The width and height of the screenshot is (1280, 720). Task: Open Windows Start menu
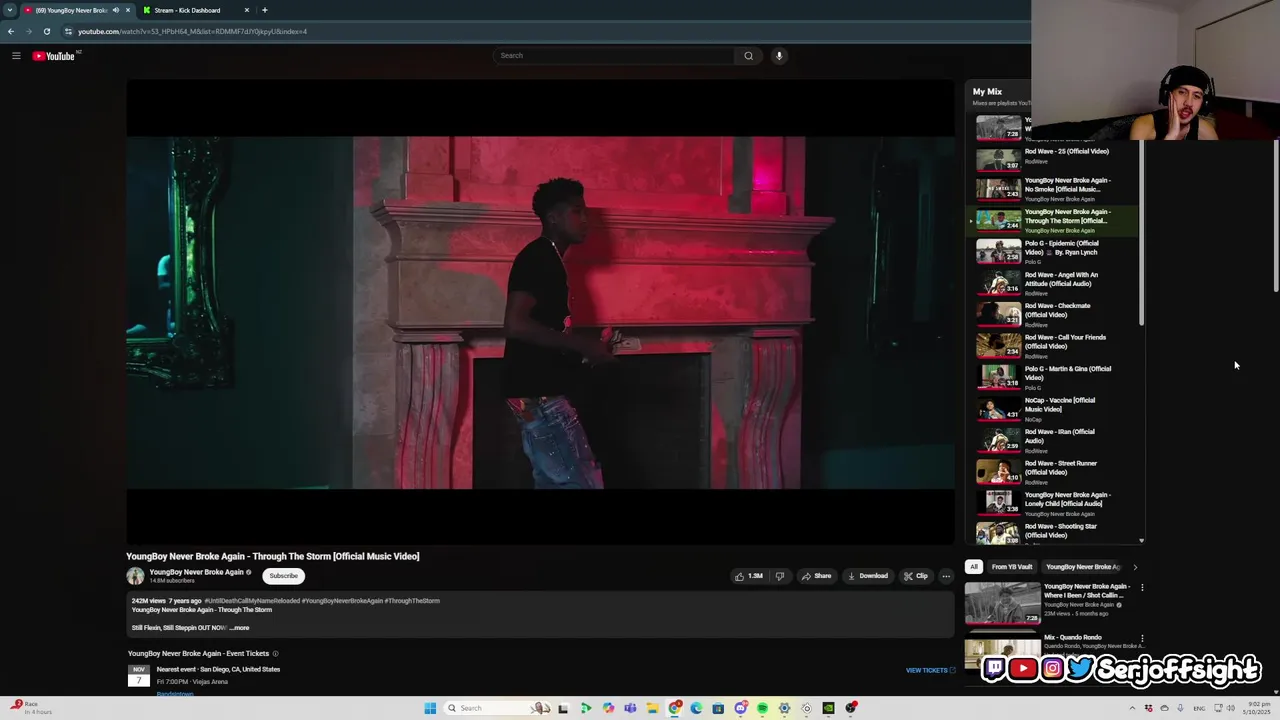(430, 708)
